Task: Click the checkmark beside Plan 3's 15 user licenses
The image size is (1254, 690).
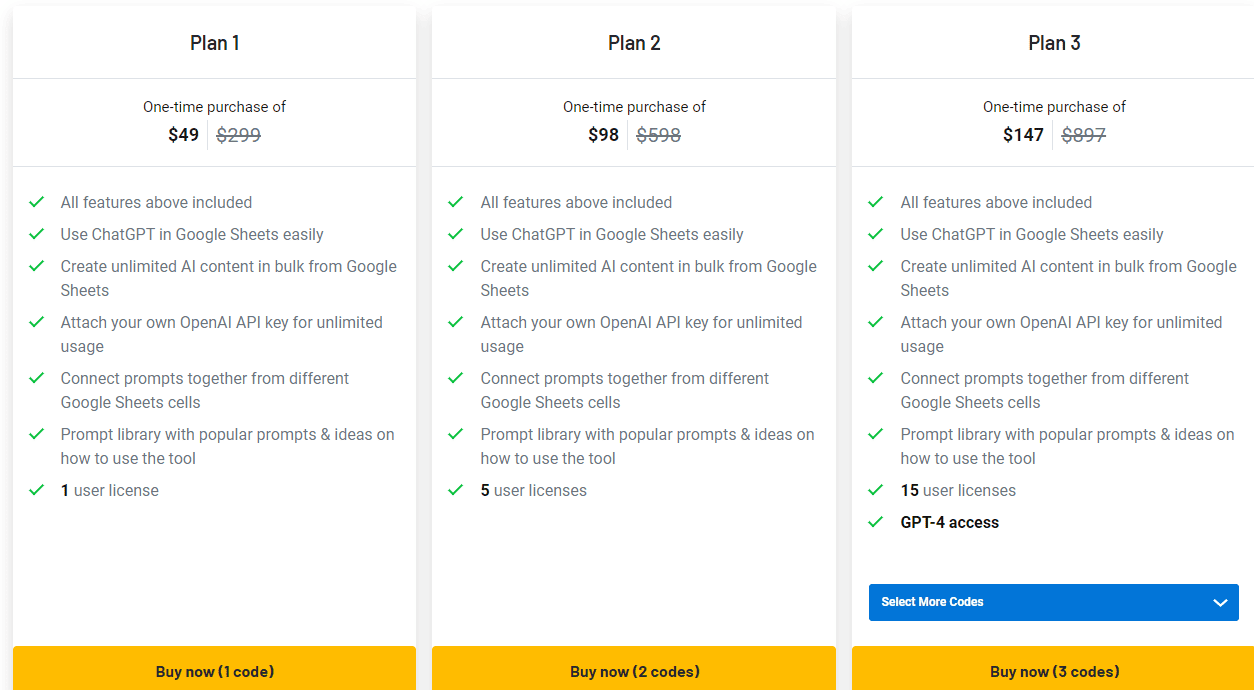Action: 877,490
